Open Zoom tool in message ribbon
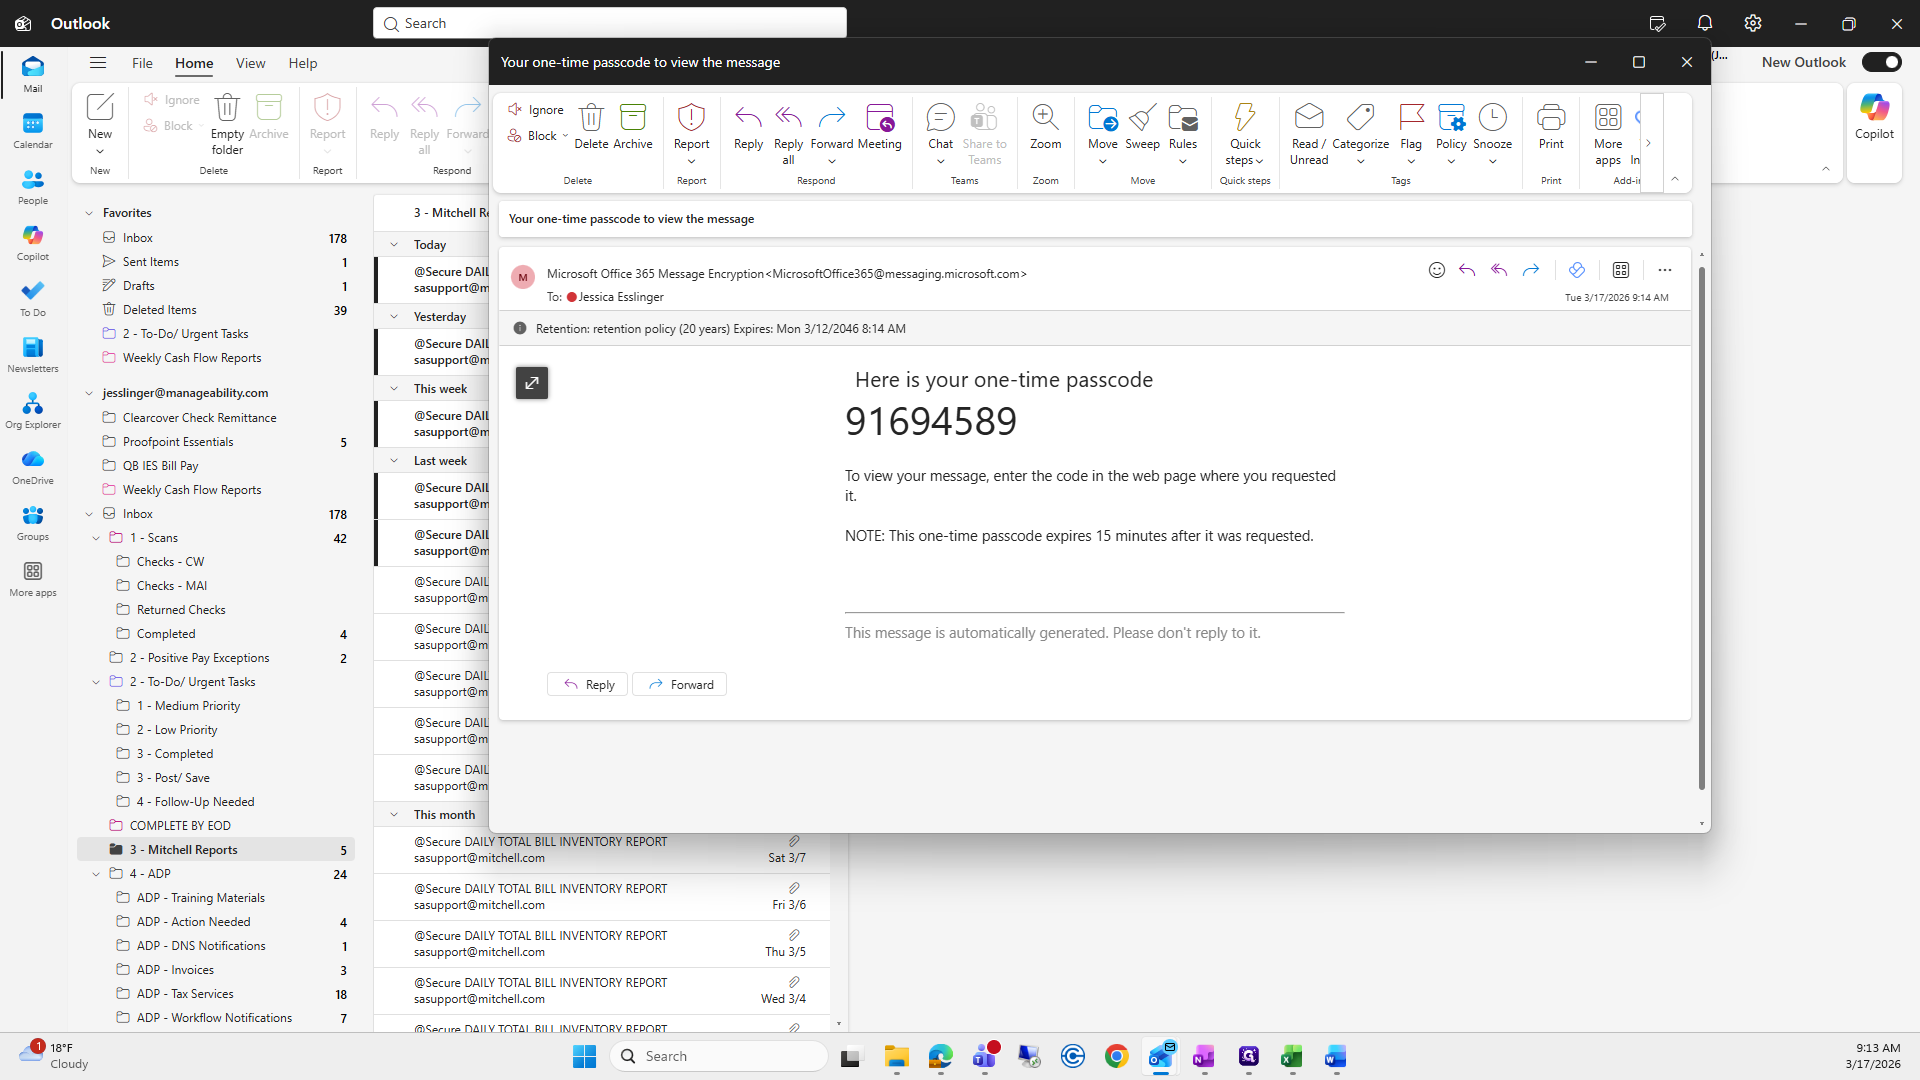The image size is (1920, 1080). pos(1045,119)
